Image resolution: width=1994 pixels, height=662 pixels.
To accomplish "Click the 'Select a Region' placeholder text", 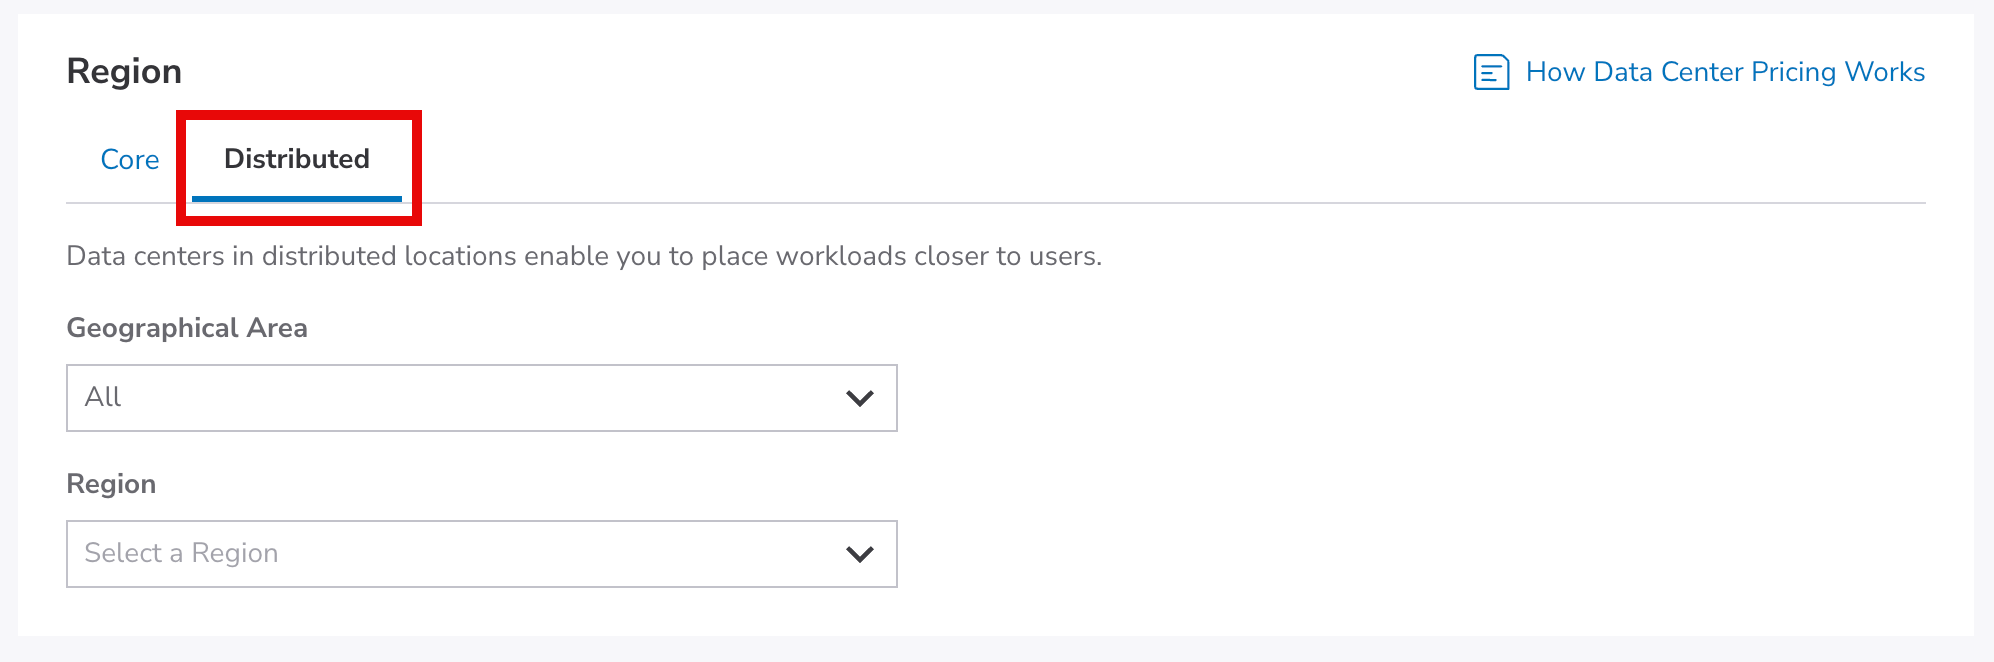I will tap(181, 553).
